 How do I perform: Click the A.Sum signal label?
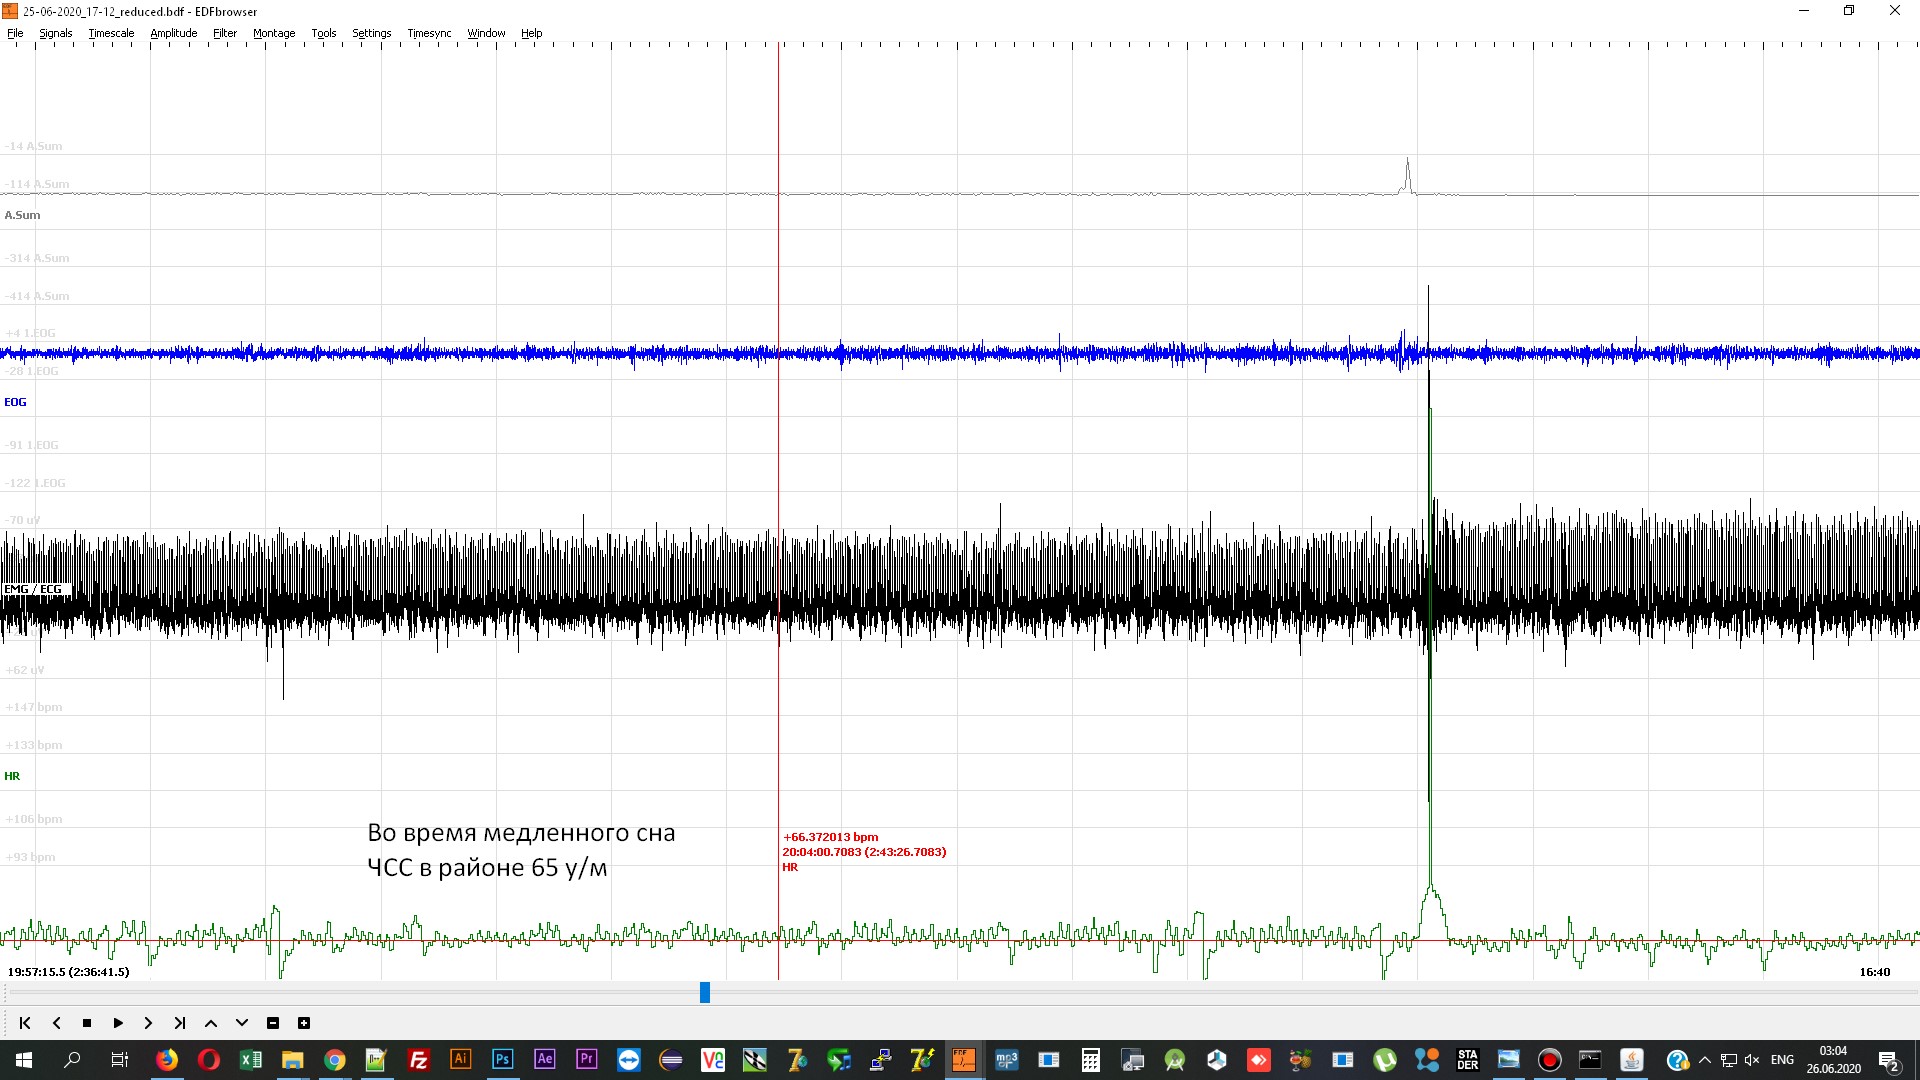22,215
